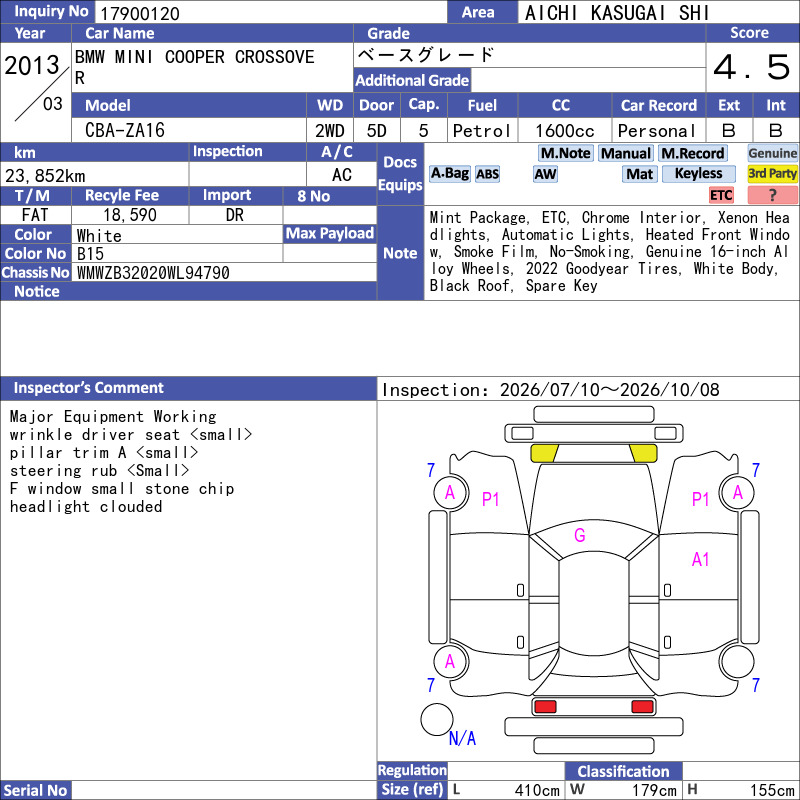This screenshot has height=800, width=800.
Task: Click the left red taillight in diagram
Action: coord(545,707)
